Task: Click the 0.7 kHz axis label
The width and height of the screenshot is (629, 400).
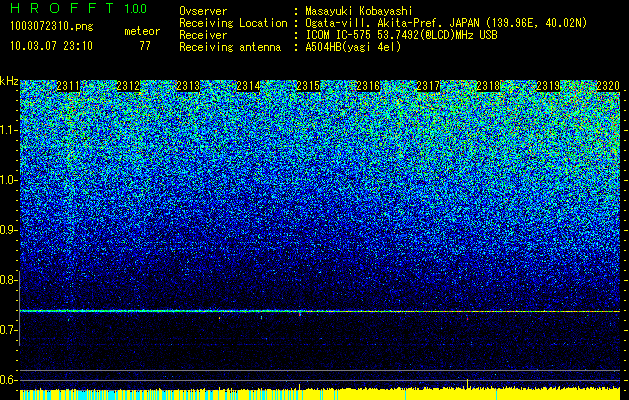Action: (x=7, y=330)
